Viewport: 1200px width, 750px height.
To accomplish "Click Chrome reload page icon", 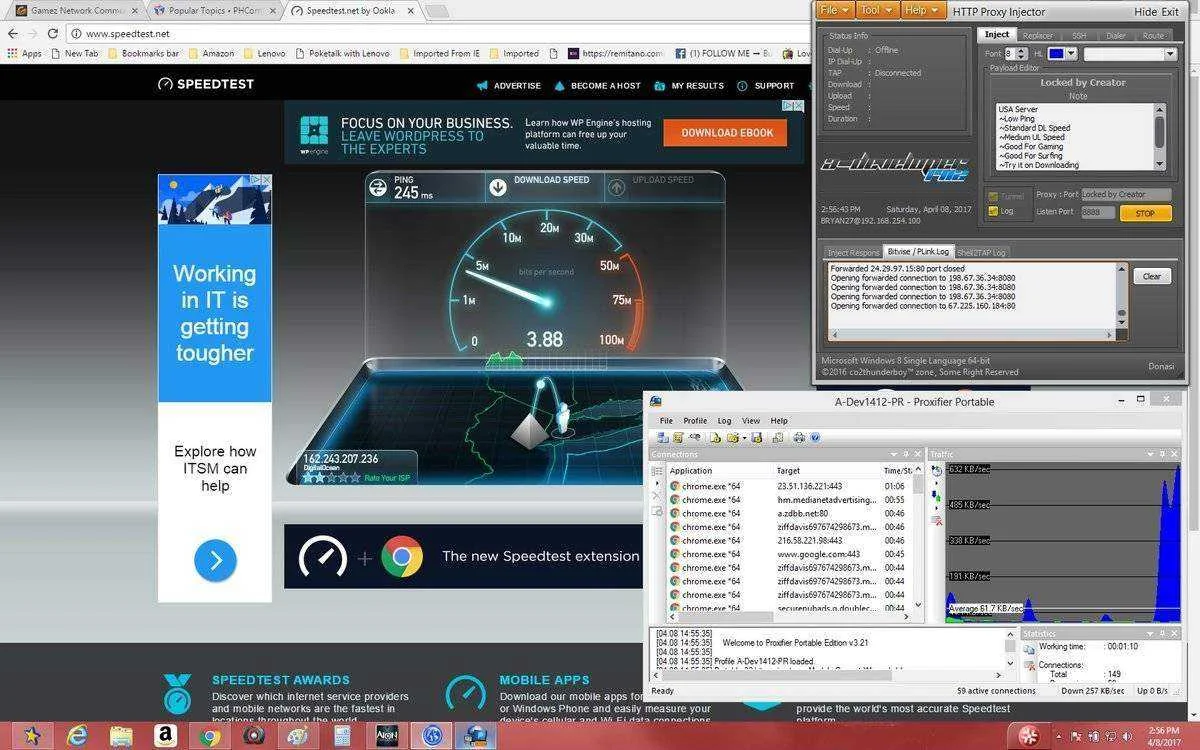I will [x=54, y=33].
